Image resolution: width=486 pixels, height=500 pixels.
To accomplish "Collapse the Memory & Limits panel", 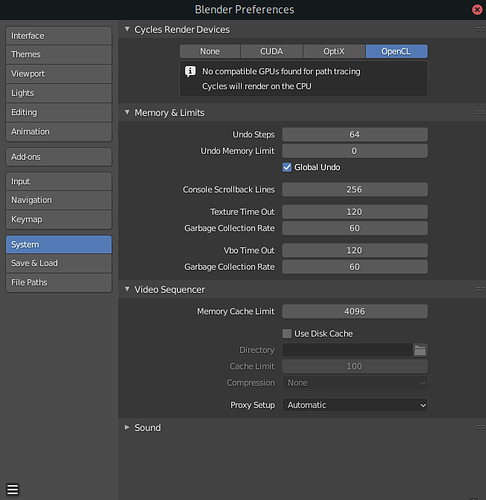I will 127,112.
